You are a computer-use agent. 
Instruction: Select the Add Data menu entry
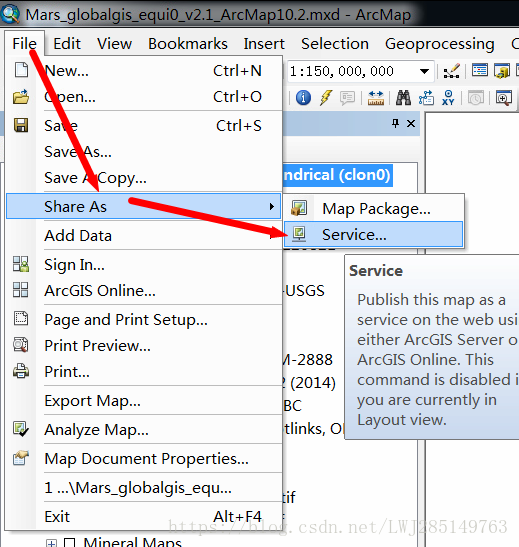coord(144,235)
